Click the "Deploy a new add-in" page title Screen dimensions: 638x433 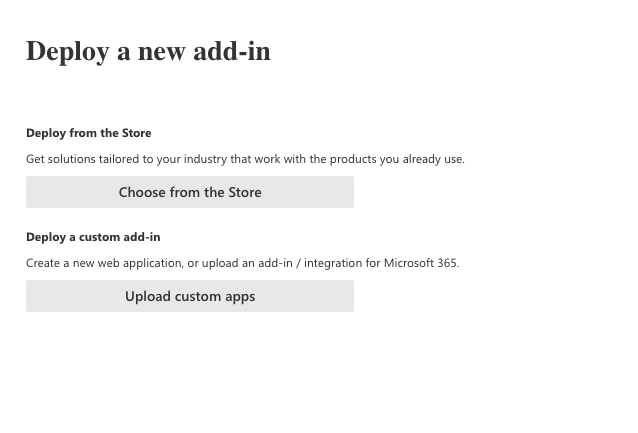(148, 51)
